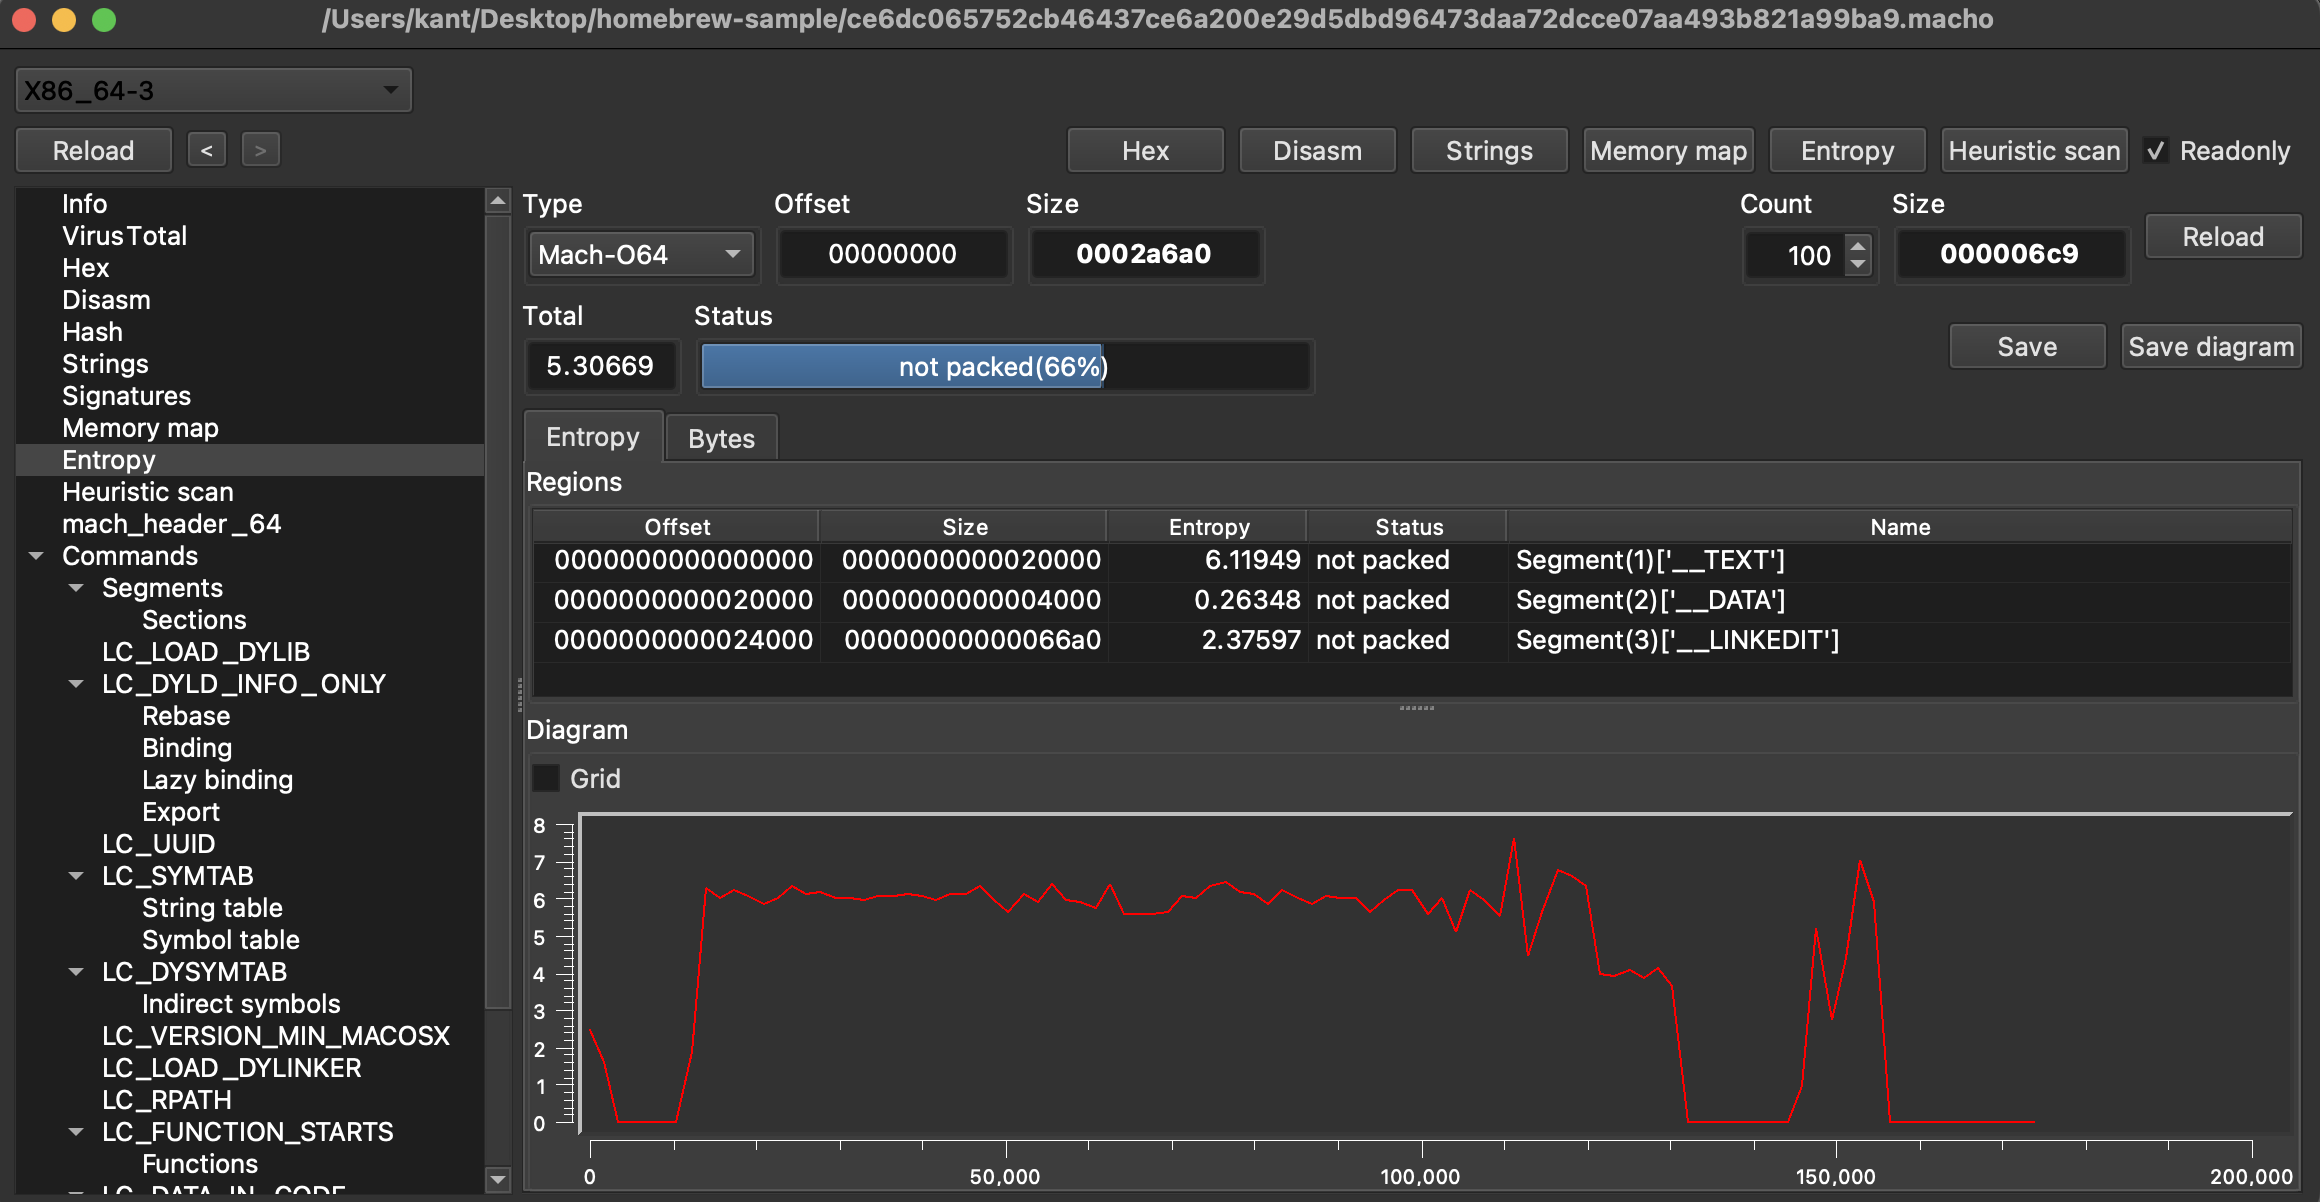Click the Entropy toolbar button
2320x1202 pixels.
1847,151
